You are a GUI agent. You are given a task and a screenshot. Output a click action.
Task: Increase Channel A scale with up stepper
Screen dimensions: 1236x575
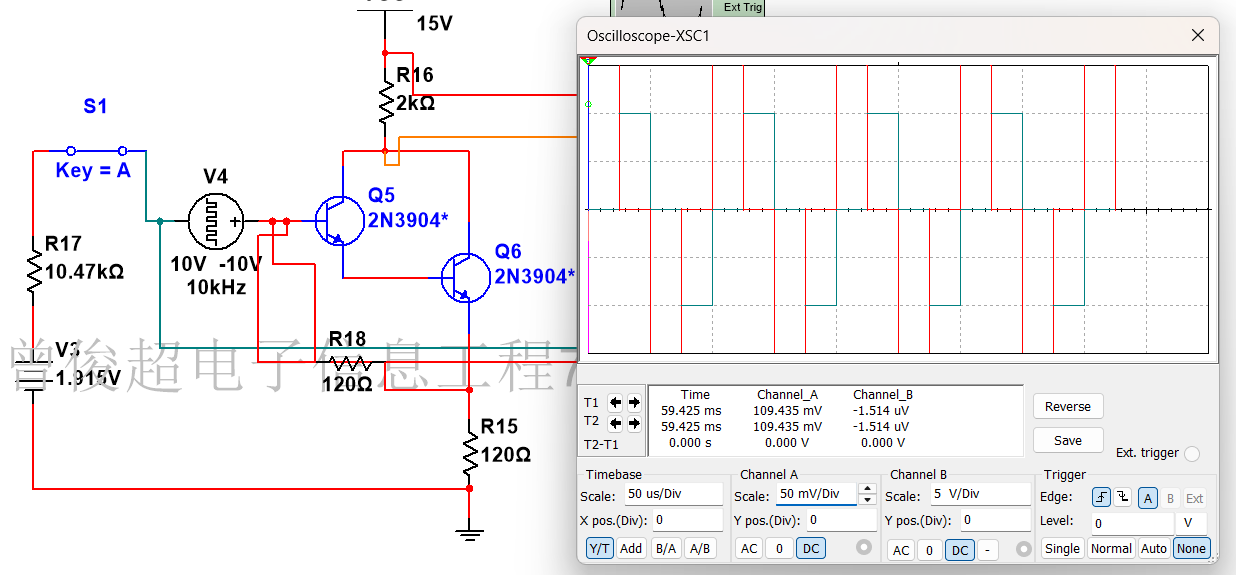point(867,489)
